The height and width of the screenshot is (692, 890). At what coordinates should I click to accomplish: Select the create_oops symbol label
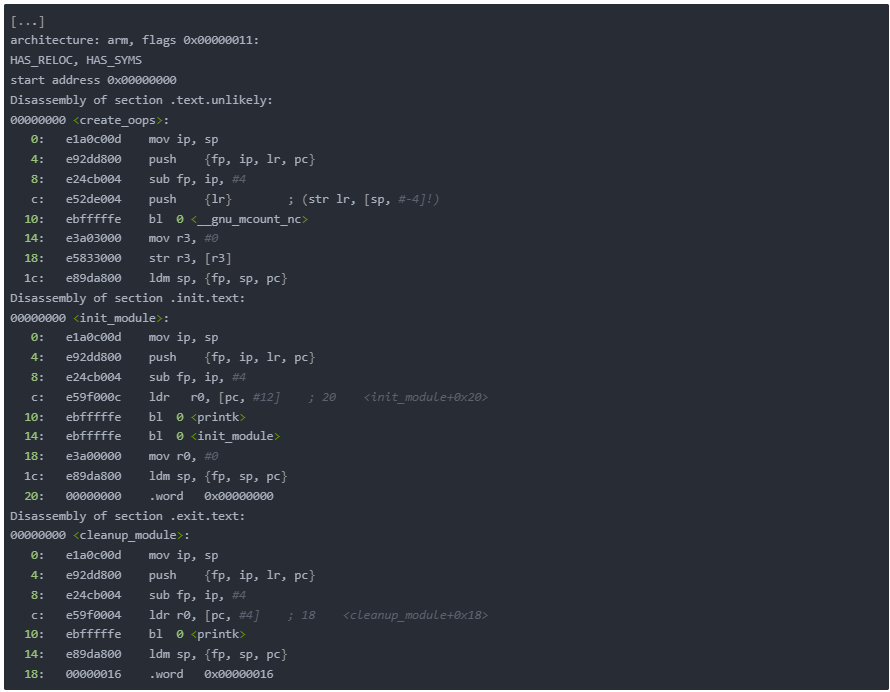tap(120, 120)
